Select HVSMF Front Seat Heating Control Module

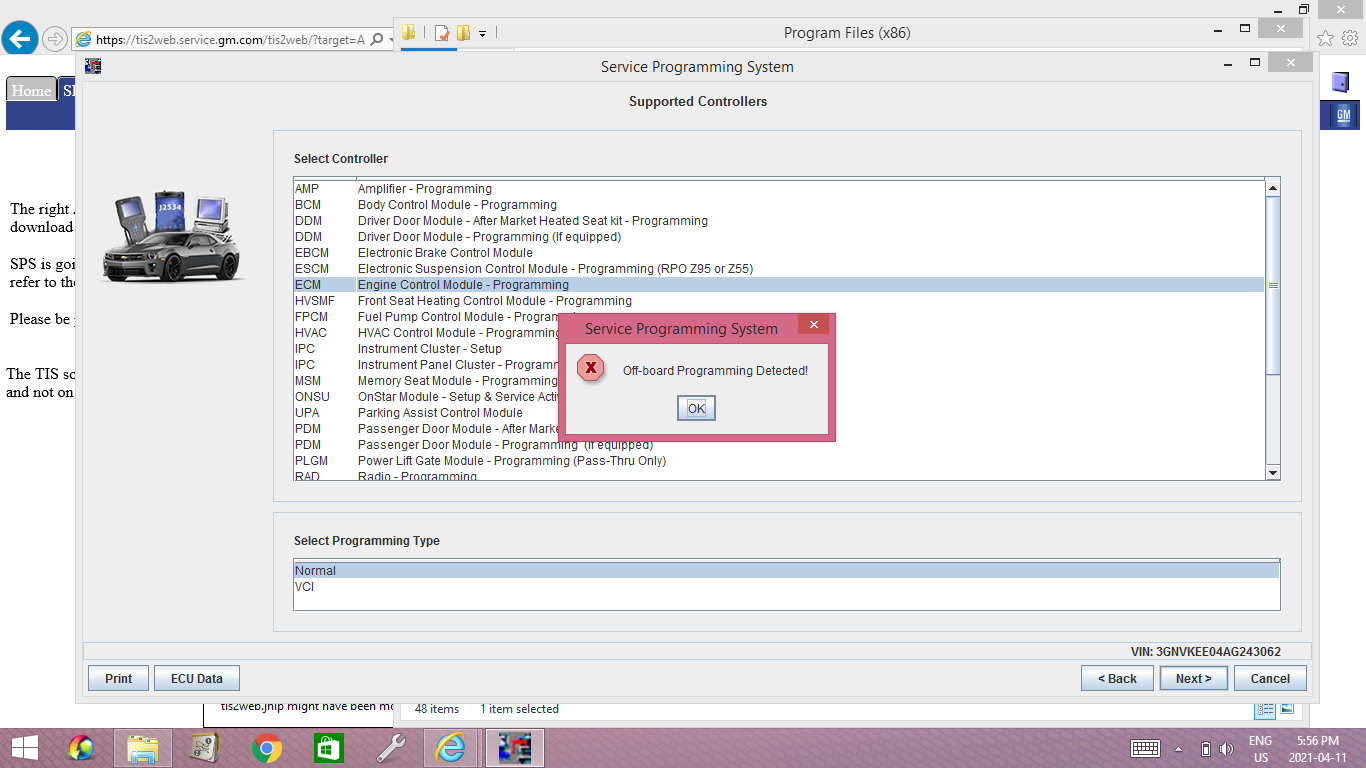779,301
